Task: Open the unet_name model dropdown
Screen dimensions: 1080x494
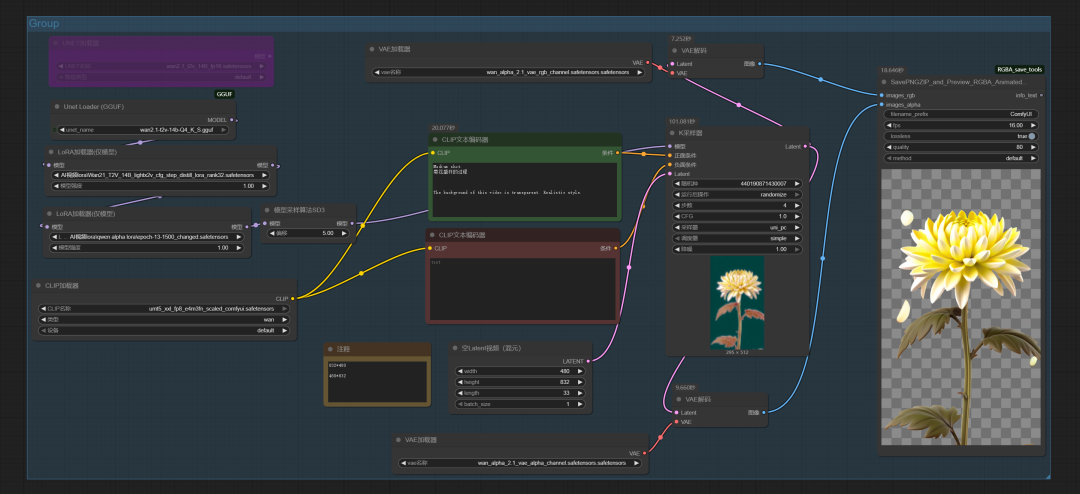Action: coord(144,130)
